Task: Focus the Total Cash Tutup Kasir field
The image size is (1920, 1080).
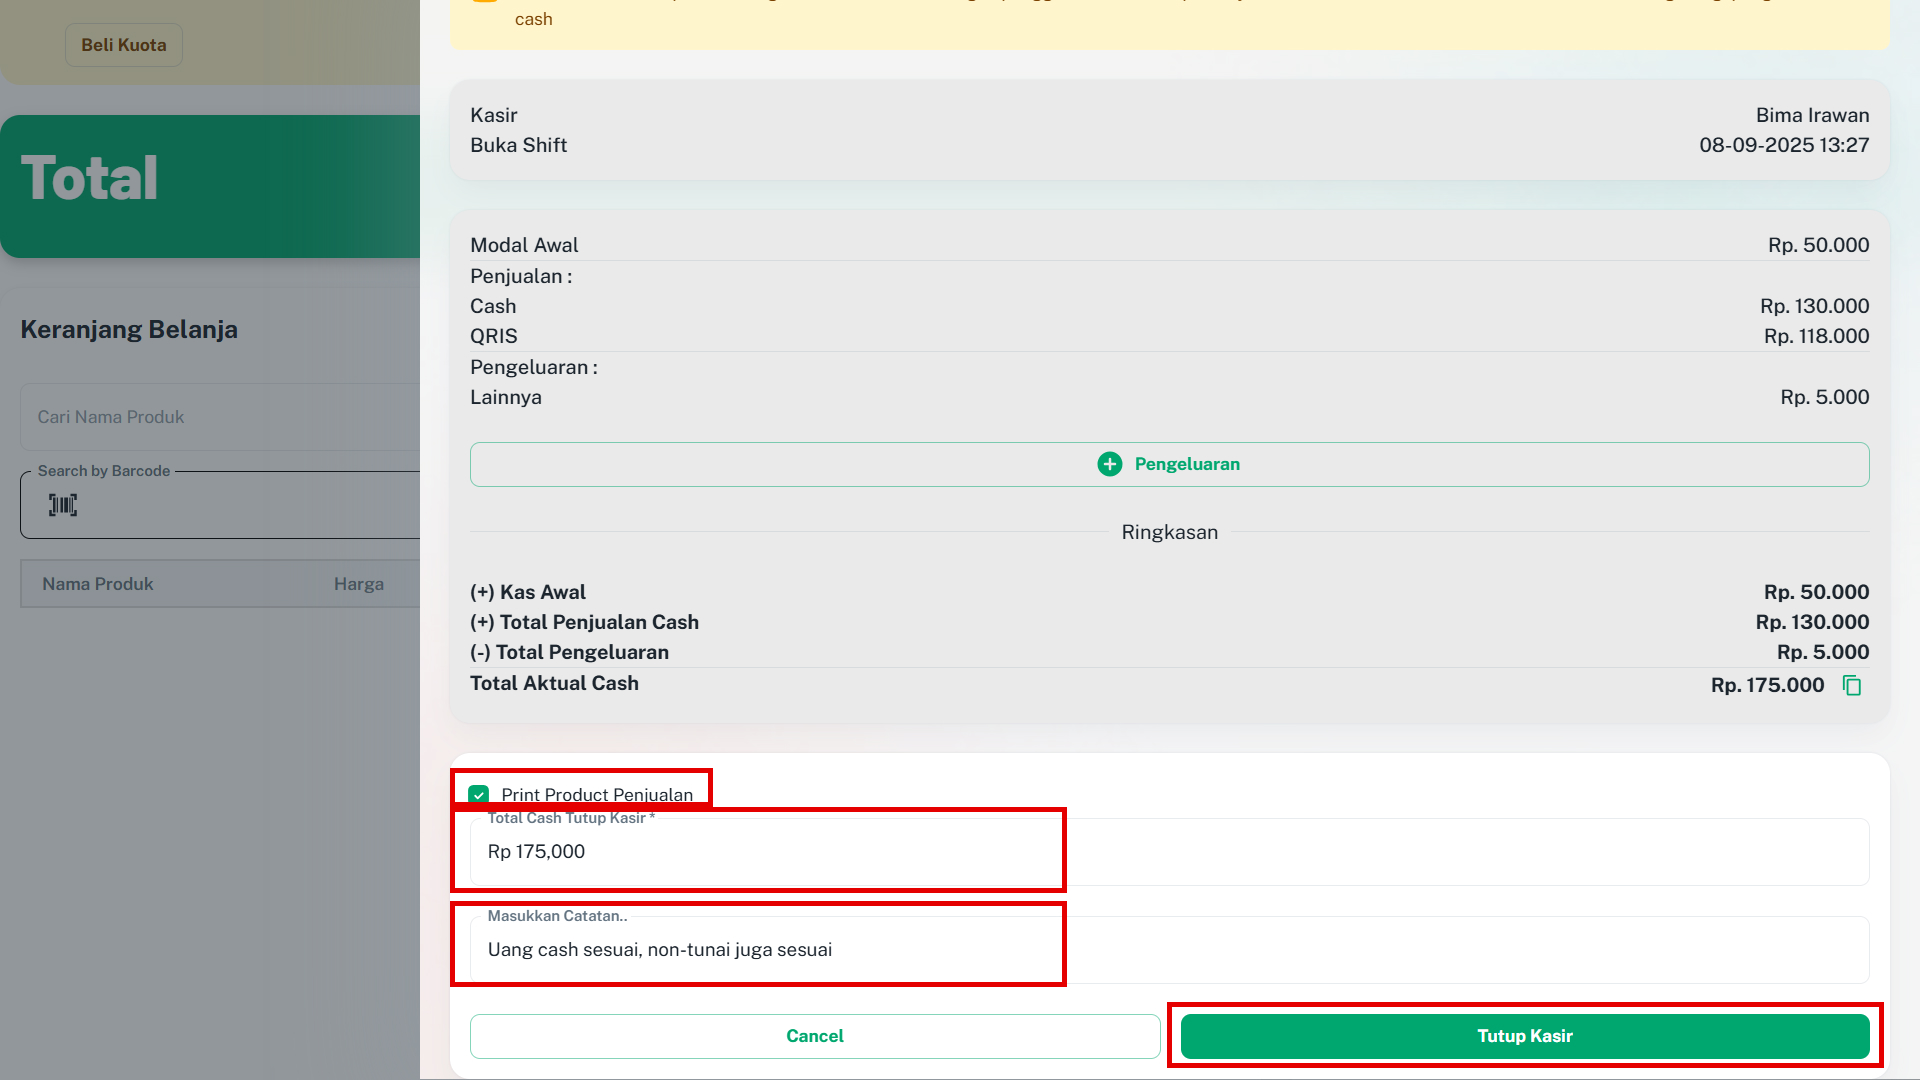Action: coord(760,852)
